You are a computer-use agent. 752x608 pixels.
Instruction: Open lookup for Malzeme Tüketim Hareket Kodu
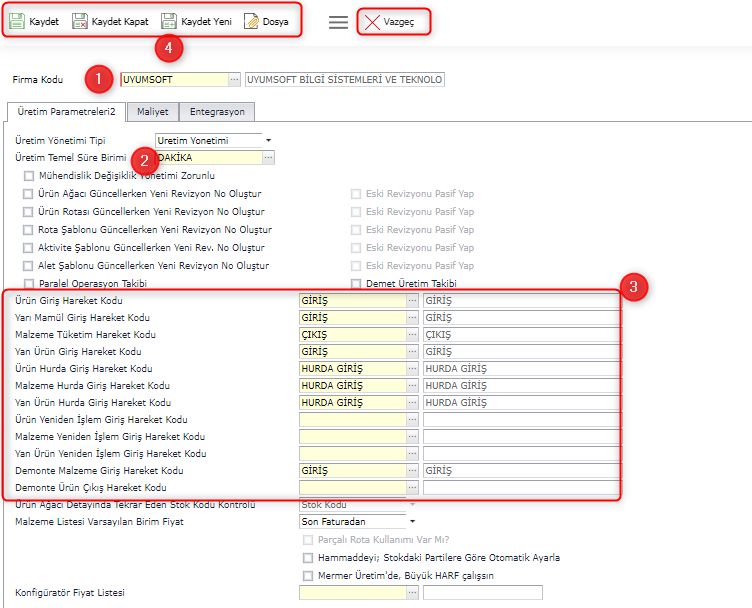click(412, 334)
